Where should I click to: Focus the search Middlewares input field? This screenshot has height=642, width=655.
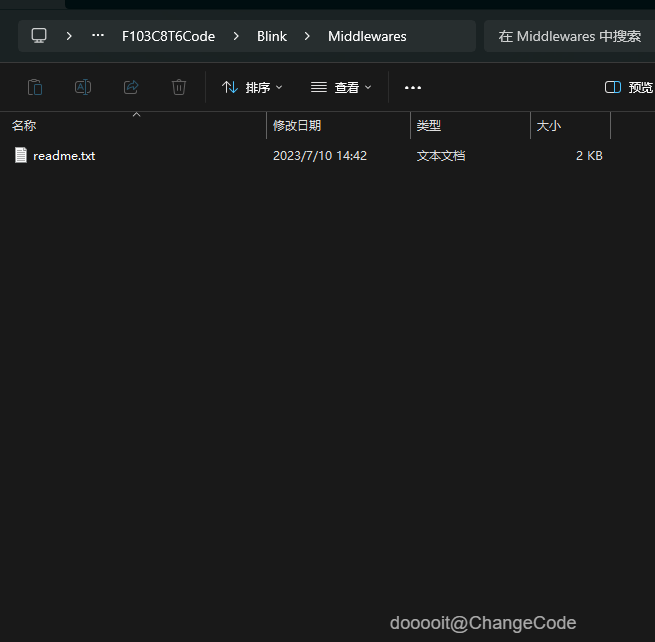click(569, 36)
